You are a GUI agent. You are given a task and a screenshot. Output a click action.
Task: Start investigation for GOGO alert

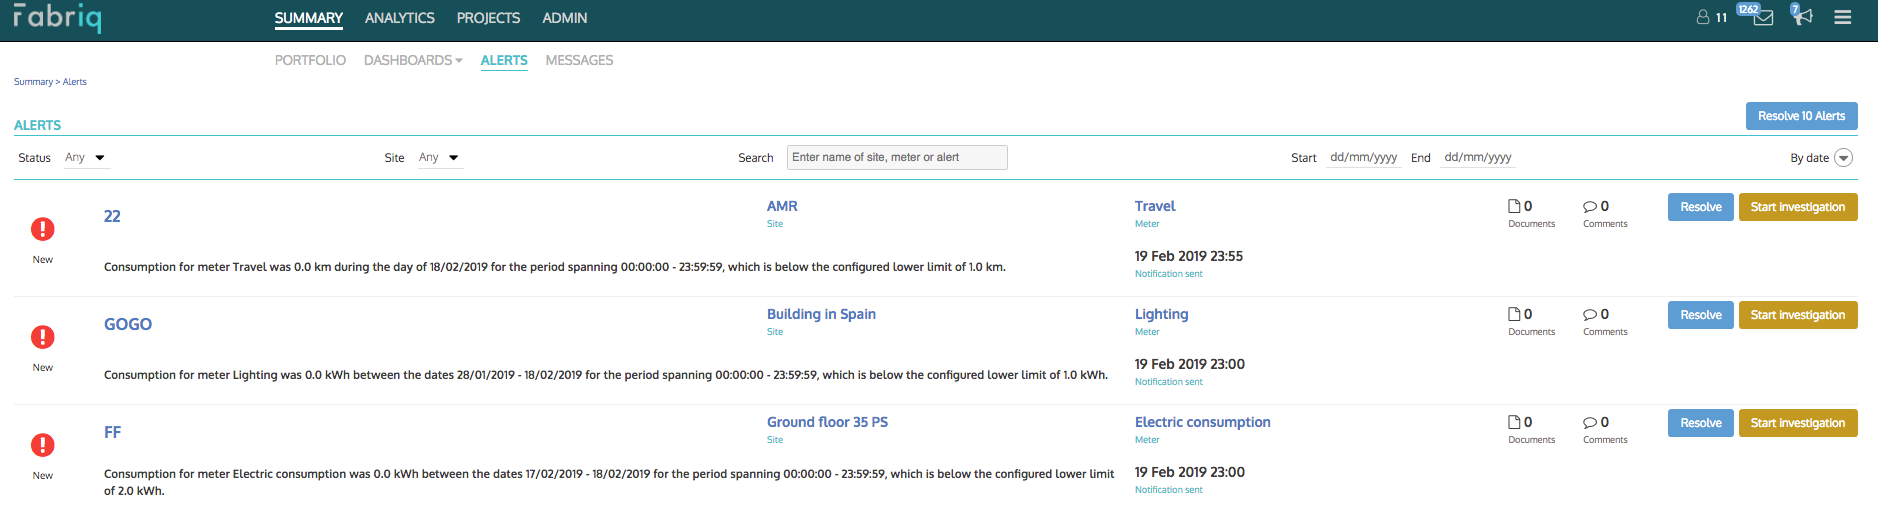point(1798,315)
